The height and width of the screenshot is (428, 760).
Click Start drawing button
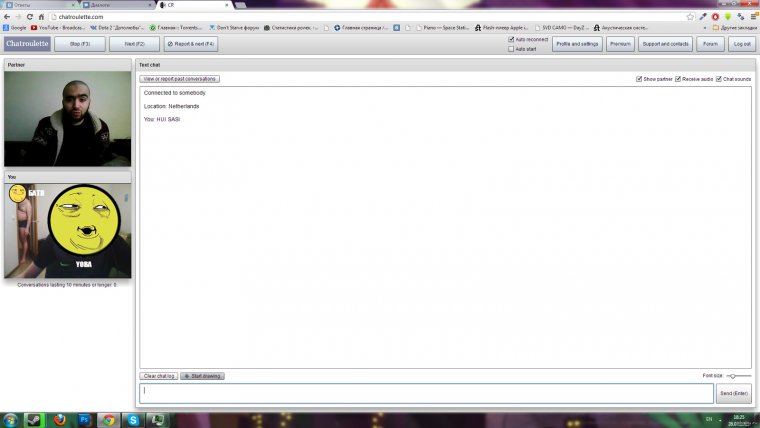pyautogui.click(x=204, y=376)
